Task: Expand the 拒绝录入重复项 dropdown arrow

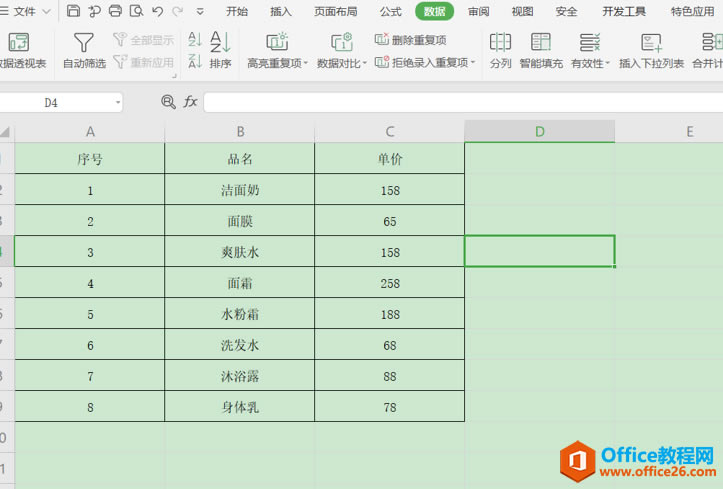Action: coord(473,62)
